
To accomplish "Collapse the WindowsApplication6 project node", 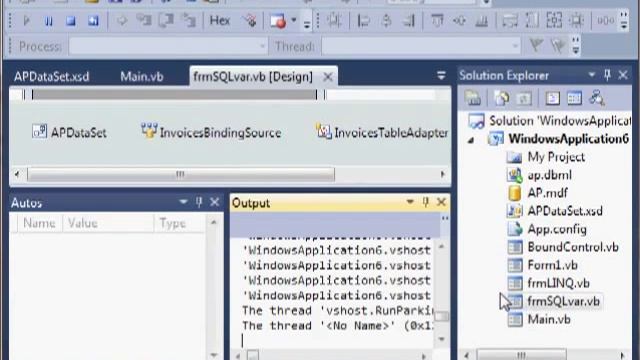I will [x=471, y=140].
